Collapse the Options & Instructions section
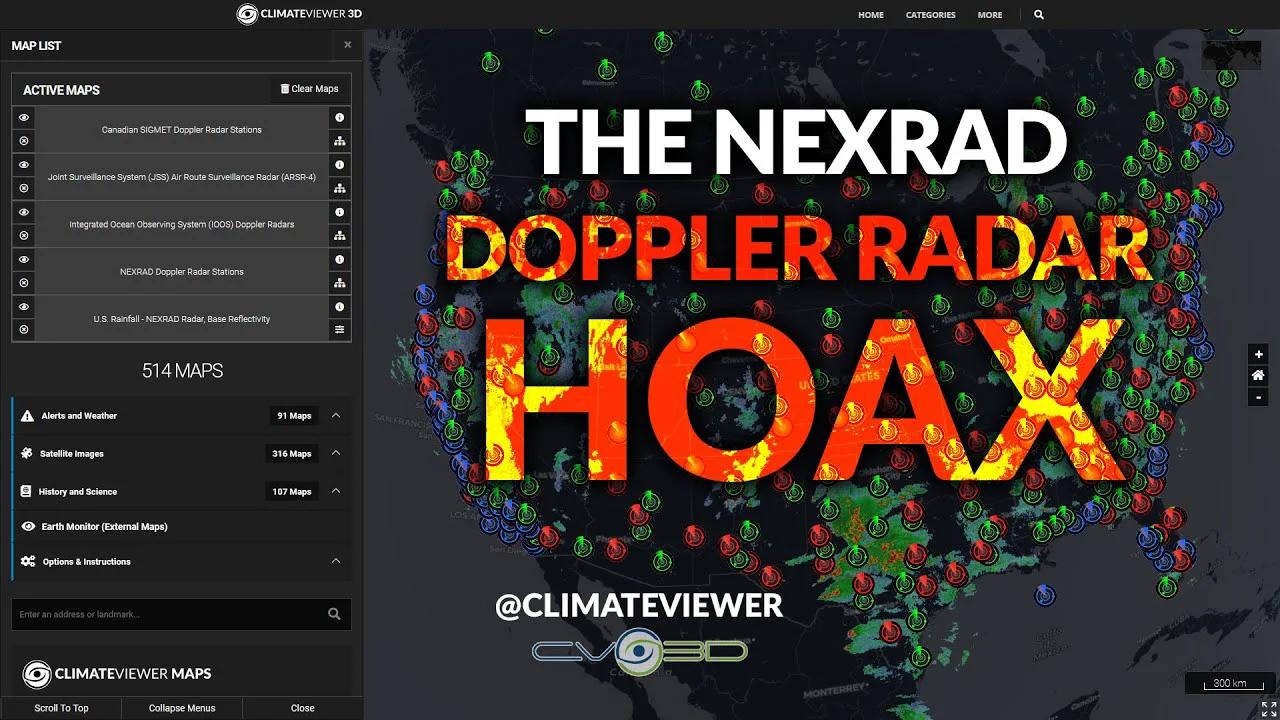The width and height of the screenshot is (1280, 720). 336,561
